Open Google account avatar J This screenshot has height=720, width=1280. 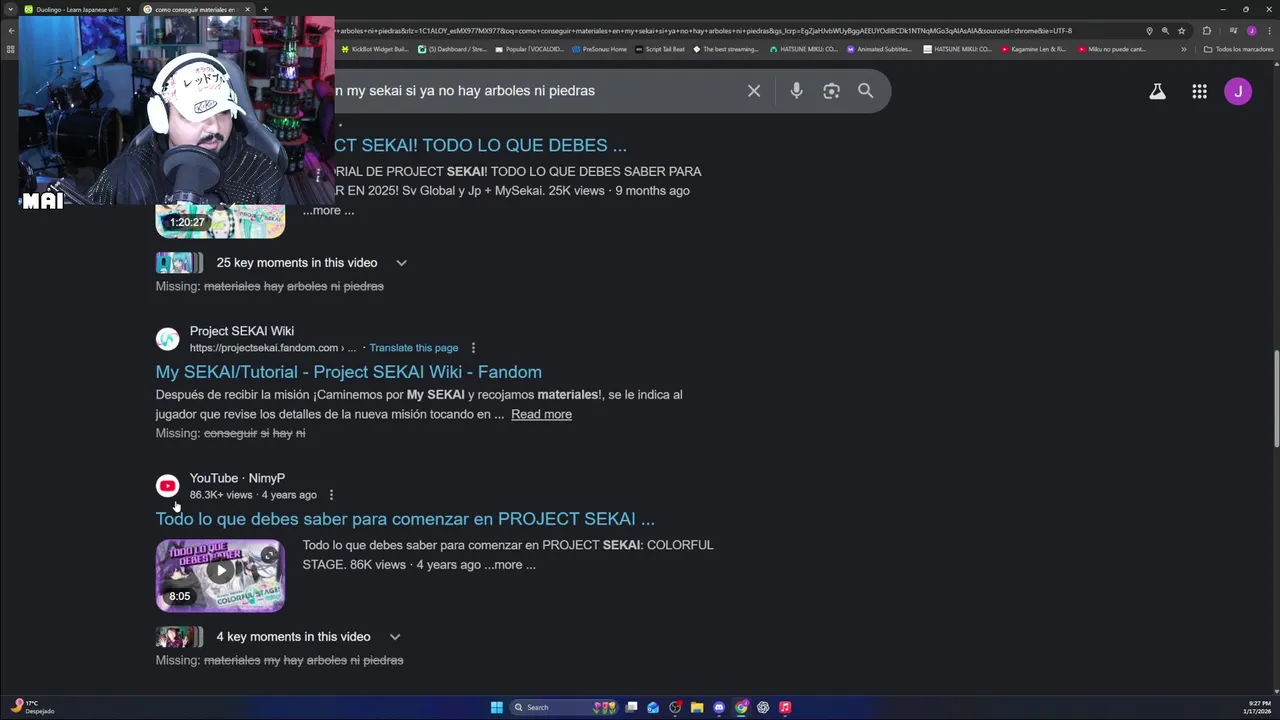pos(1238,91)
